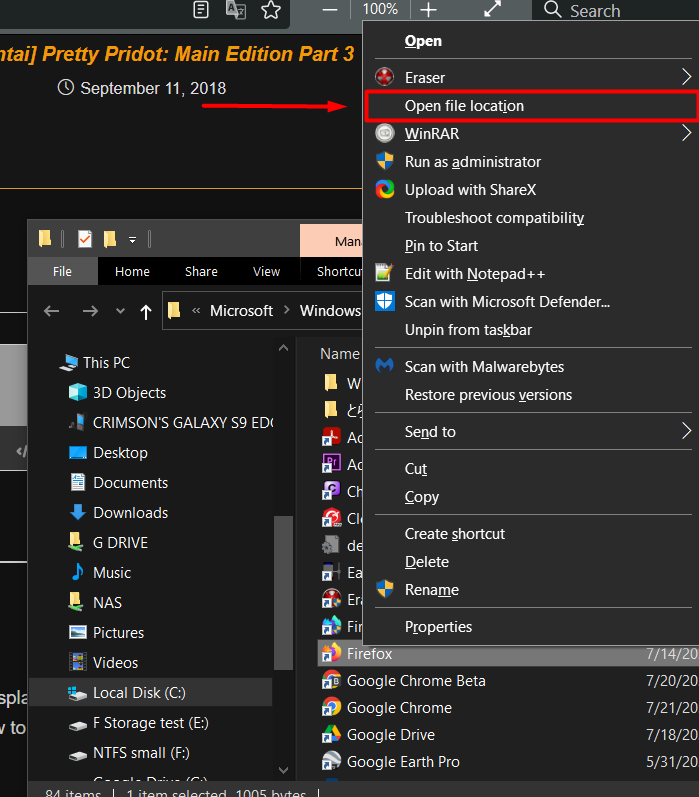Select Local Disk (C:) in navigation pane

coord(139,692)
